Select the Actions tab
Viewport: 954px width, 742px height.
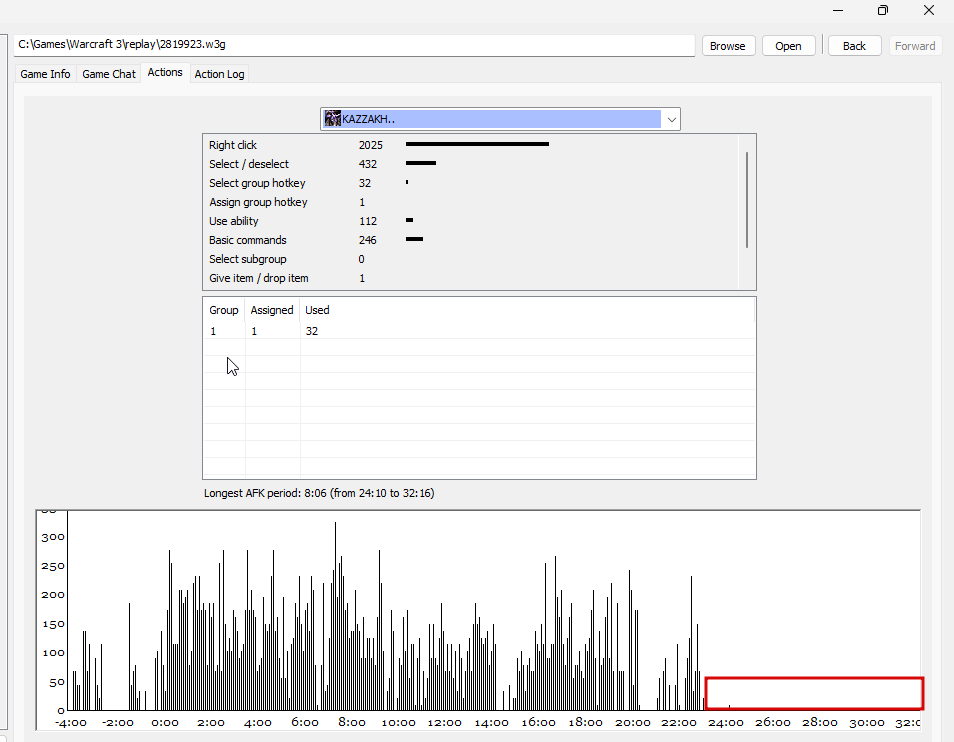pos(165,72)
